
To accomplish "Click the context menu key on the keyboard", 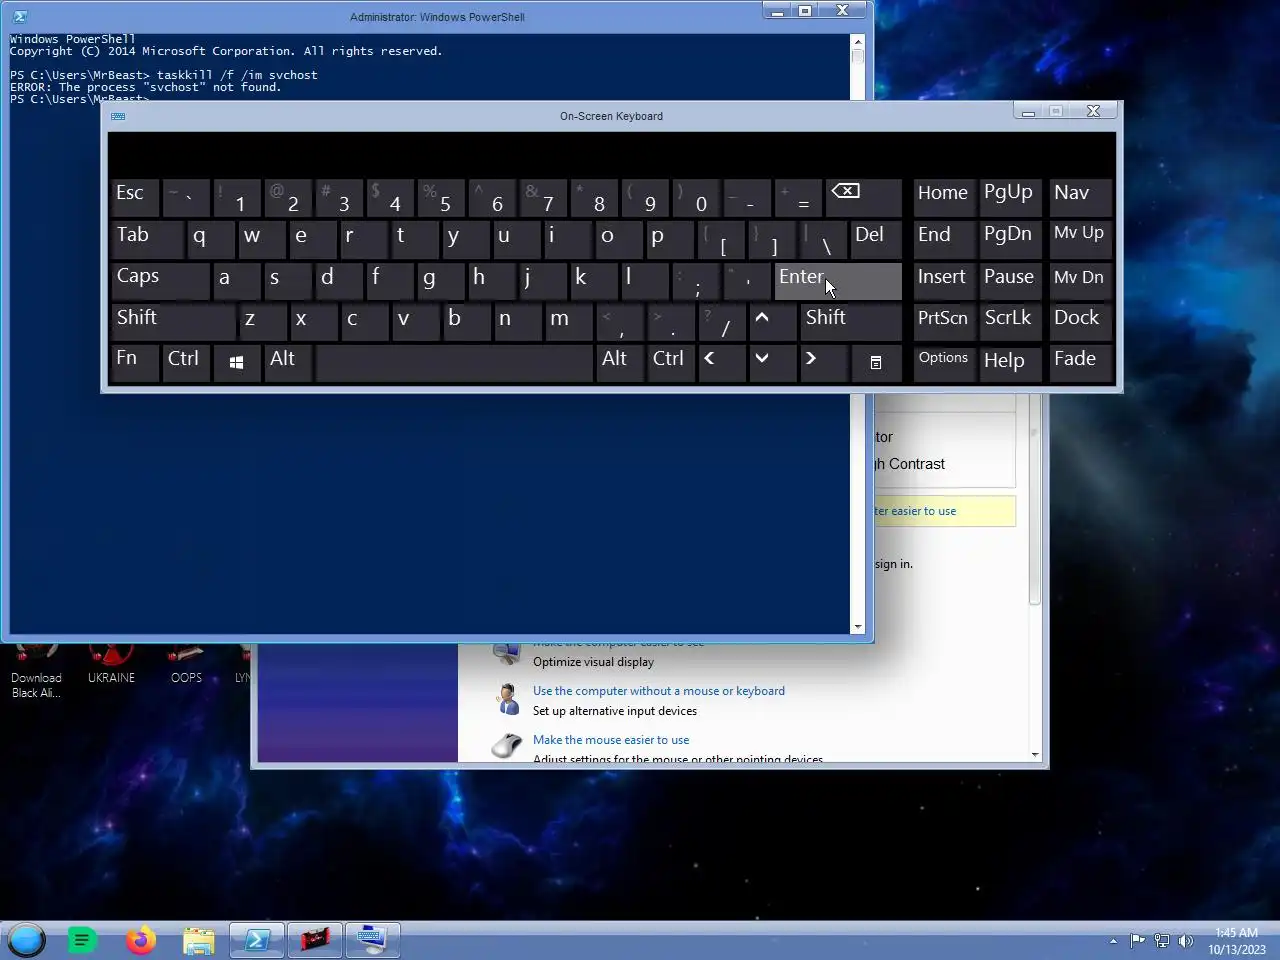I will coord(876,362).
